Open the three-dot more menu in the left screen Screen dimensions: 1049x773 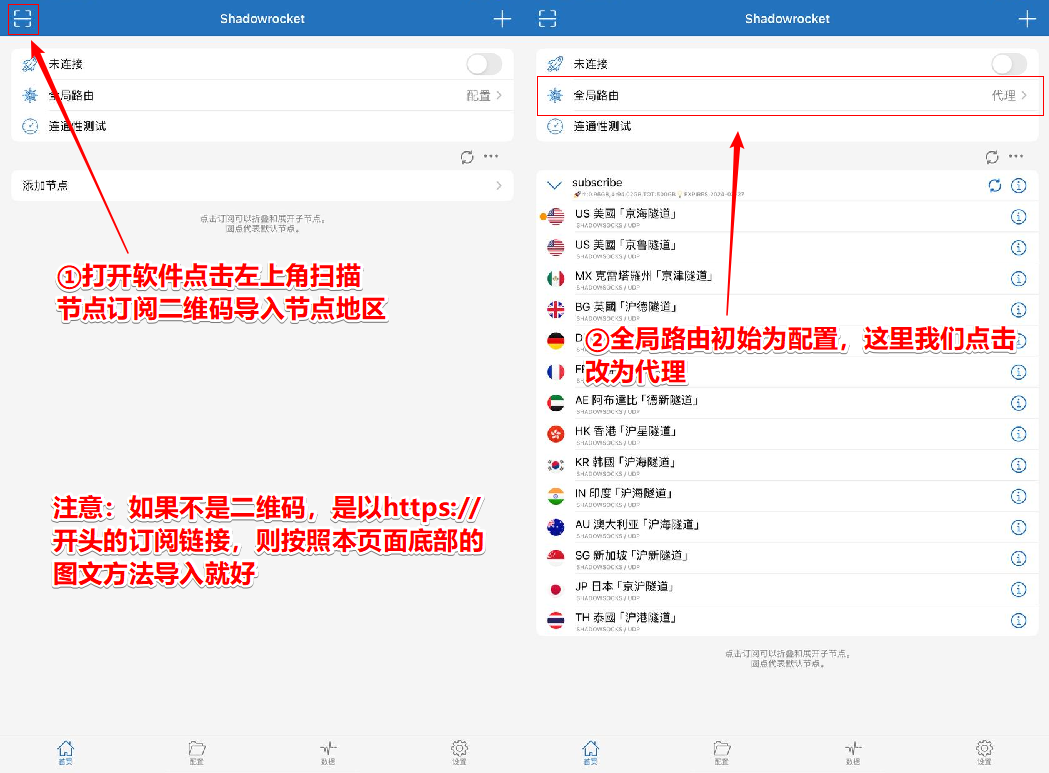tap(491, 156)
